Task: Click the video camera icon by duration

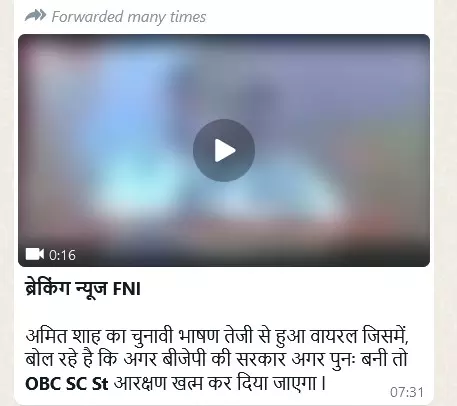Action: tap(35, 254)
